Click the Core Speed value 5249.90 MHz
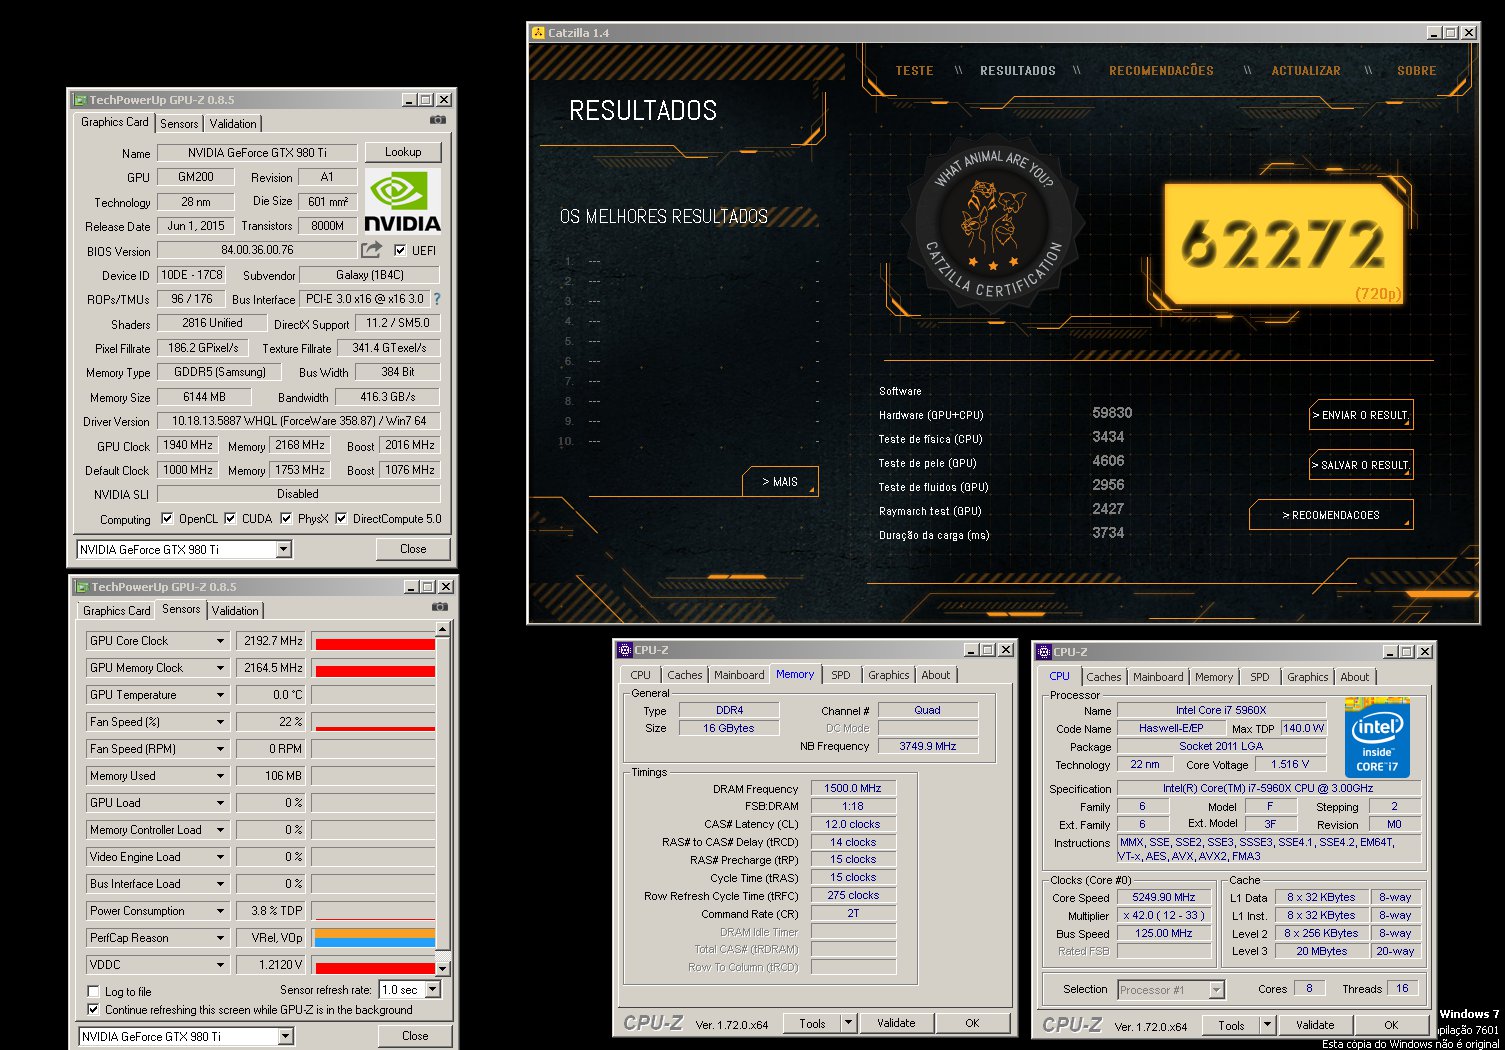This screenshot has width=1506, height=1050. [1164, 897]
